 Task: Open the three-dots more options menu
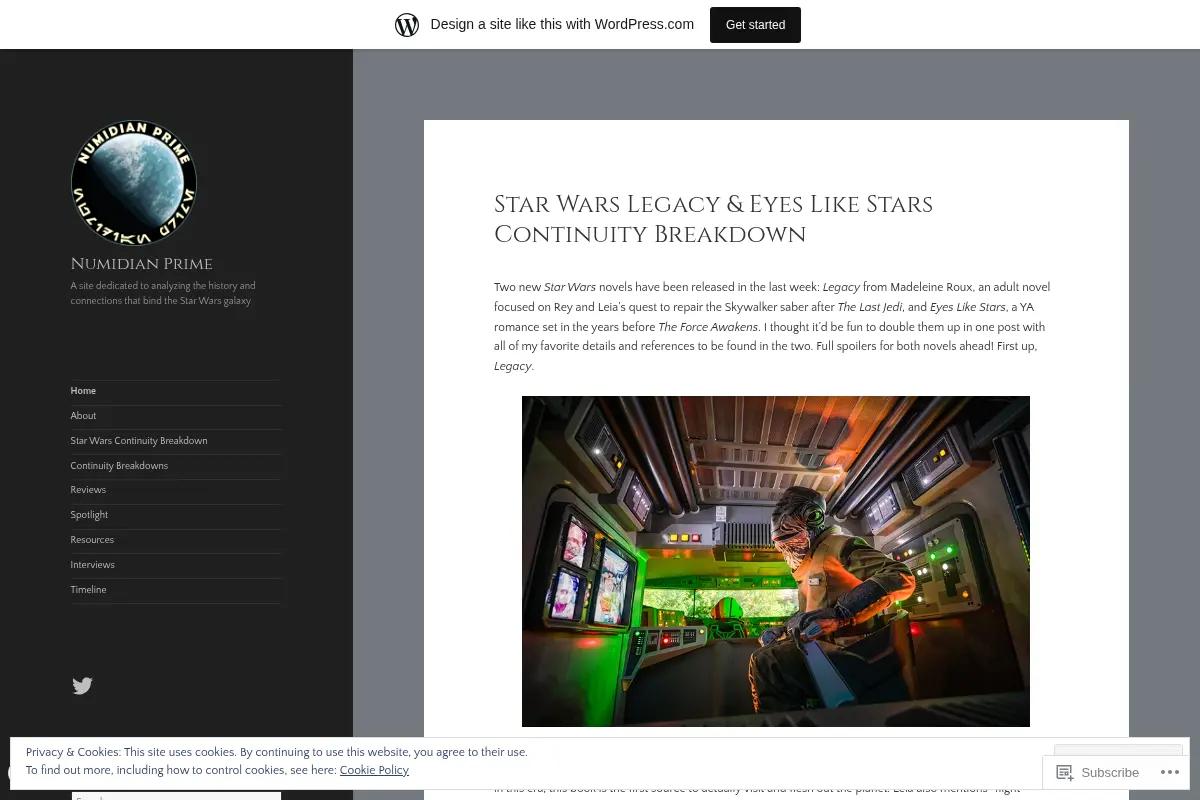tap(1170, 772)
